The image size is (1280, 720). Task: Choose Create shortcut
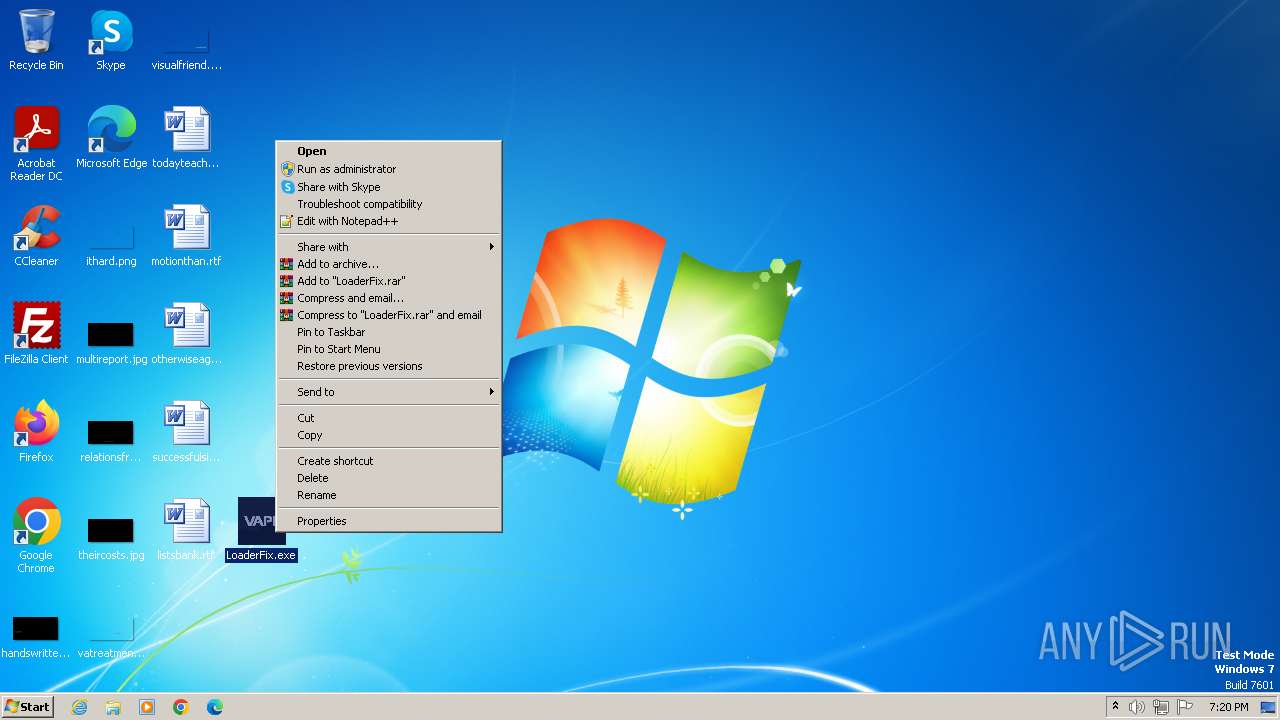pyautogui.click(x=389, y=461)
